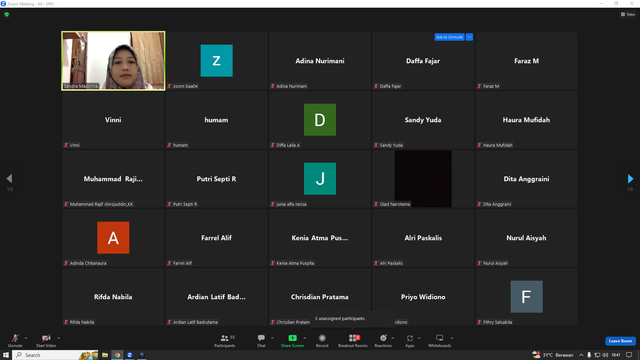
Task: Click Ask to Unmute on Daffa Fajar
Action: pyautogui.click(x=449, y=37)
